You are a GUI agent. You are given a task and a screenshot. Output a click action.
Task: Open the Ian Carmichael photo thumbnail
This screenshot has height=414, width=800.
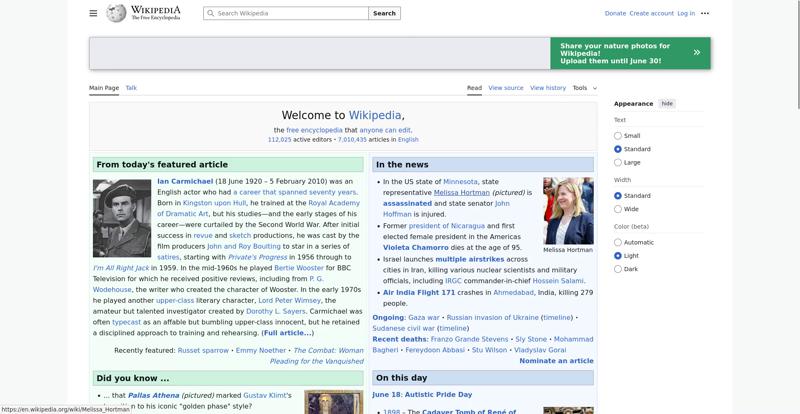point(122,218)
